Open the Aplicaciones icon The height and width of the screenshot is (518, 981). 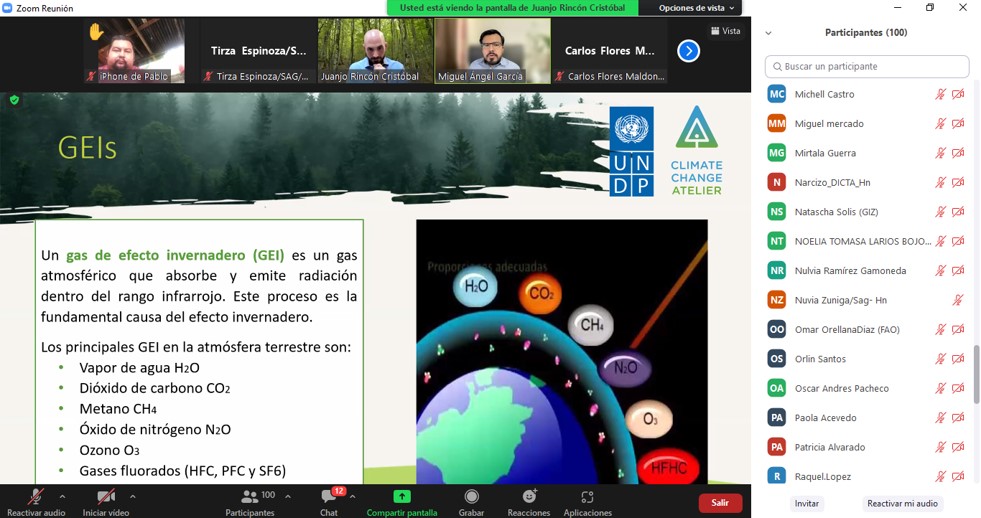587,497
